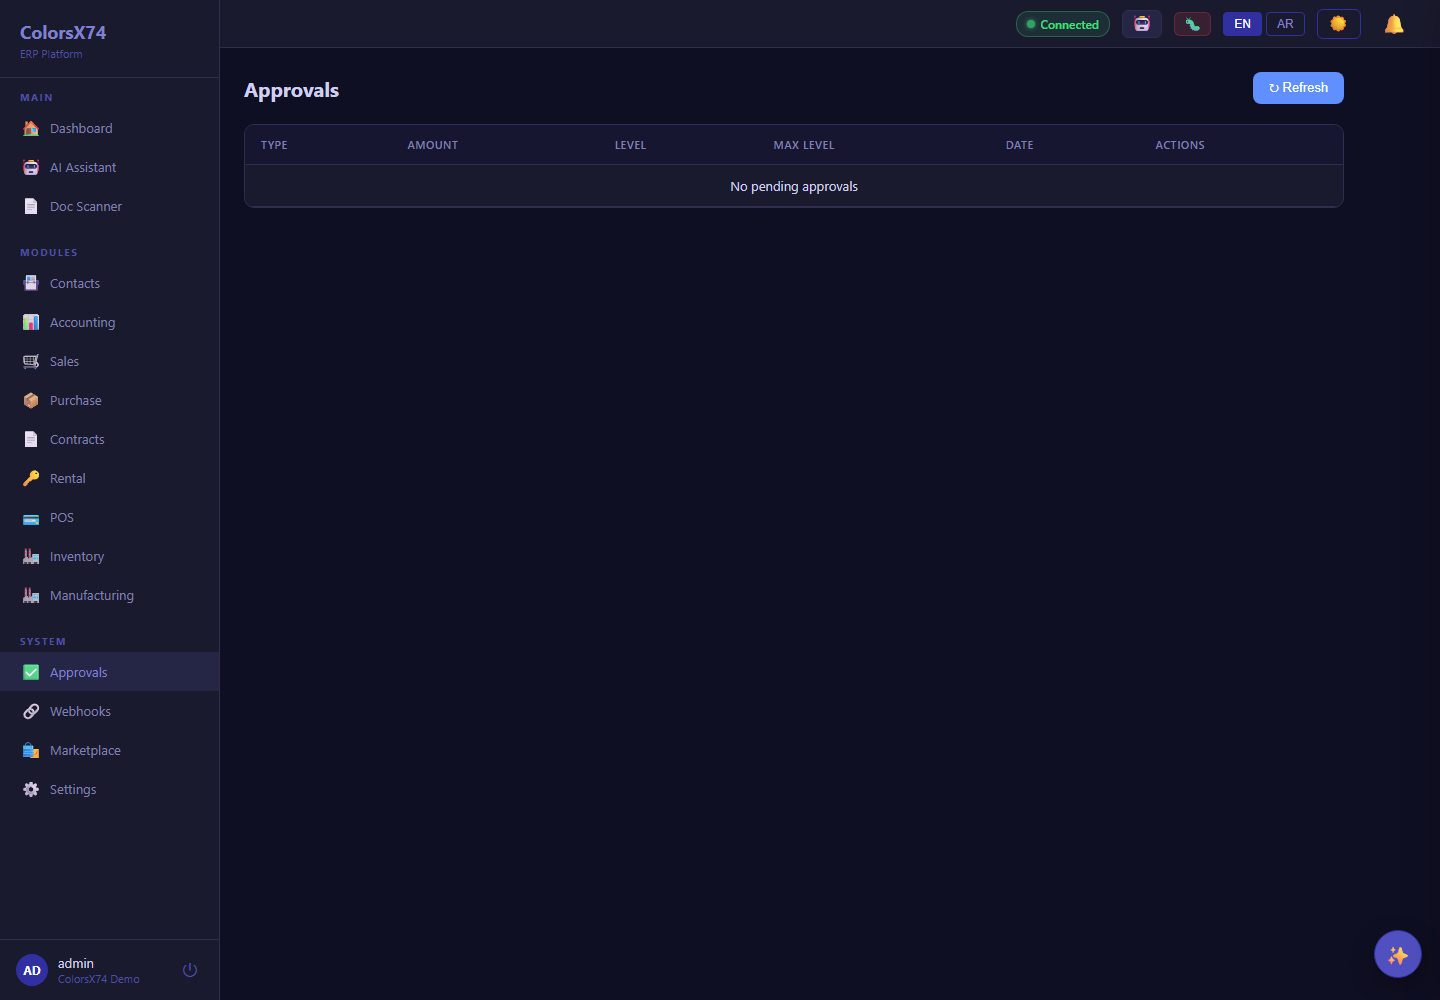The height and width of the screenshot is (1000, 1440).
Task: Open Doc Scanner label in sidebar
Action: click(86, 206)
